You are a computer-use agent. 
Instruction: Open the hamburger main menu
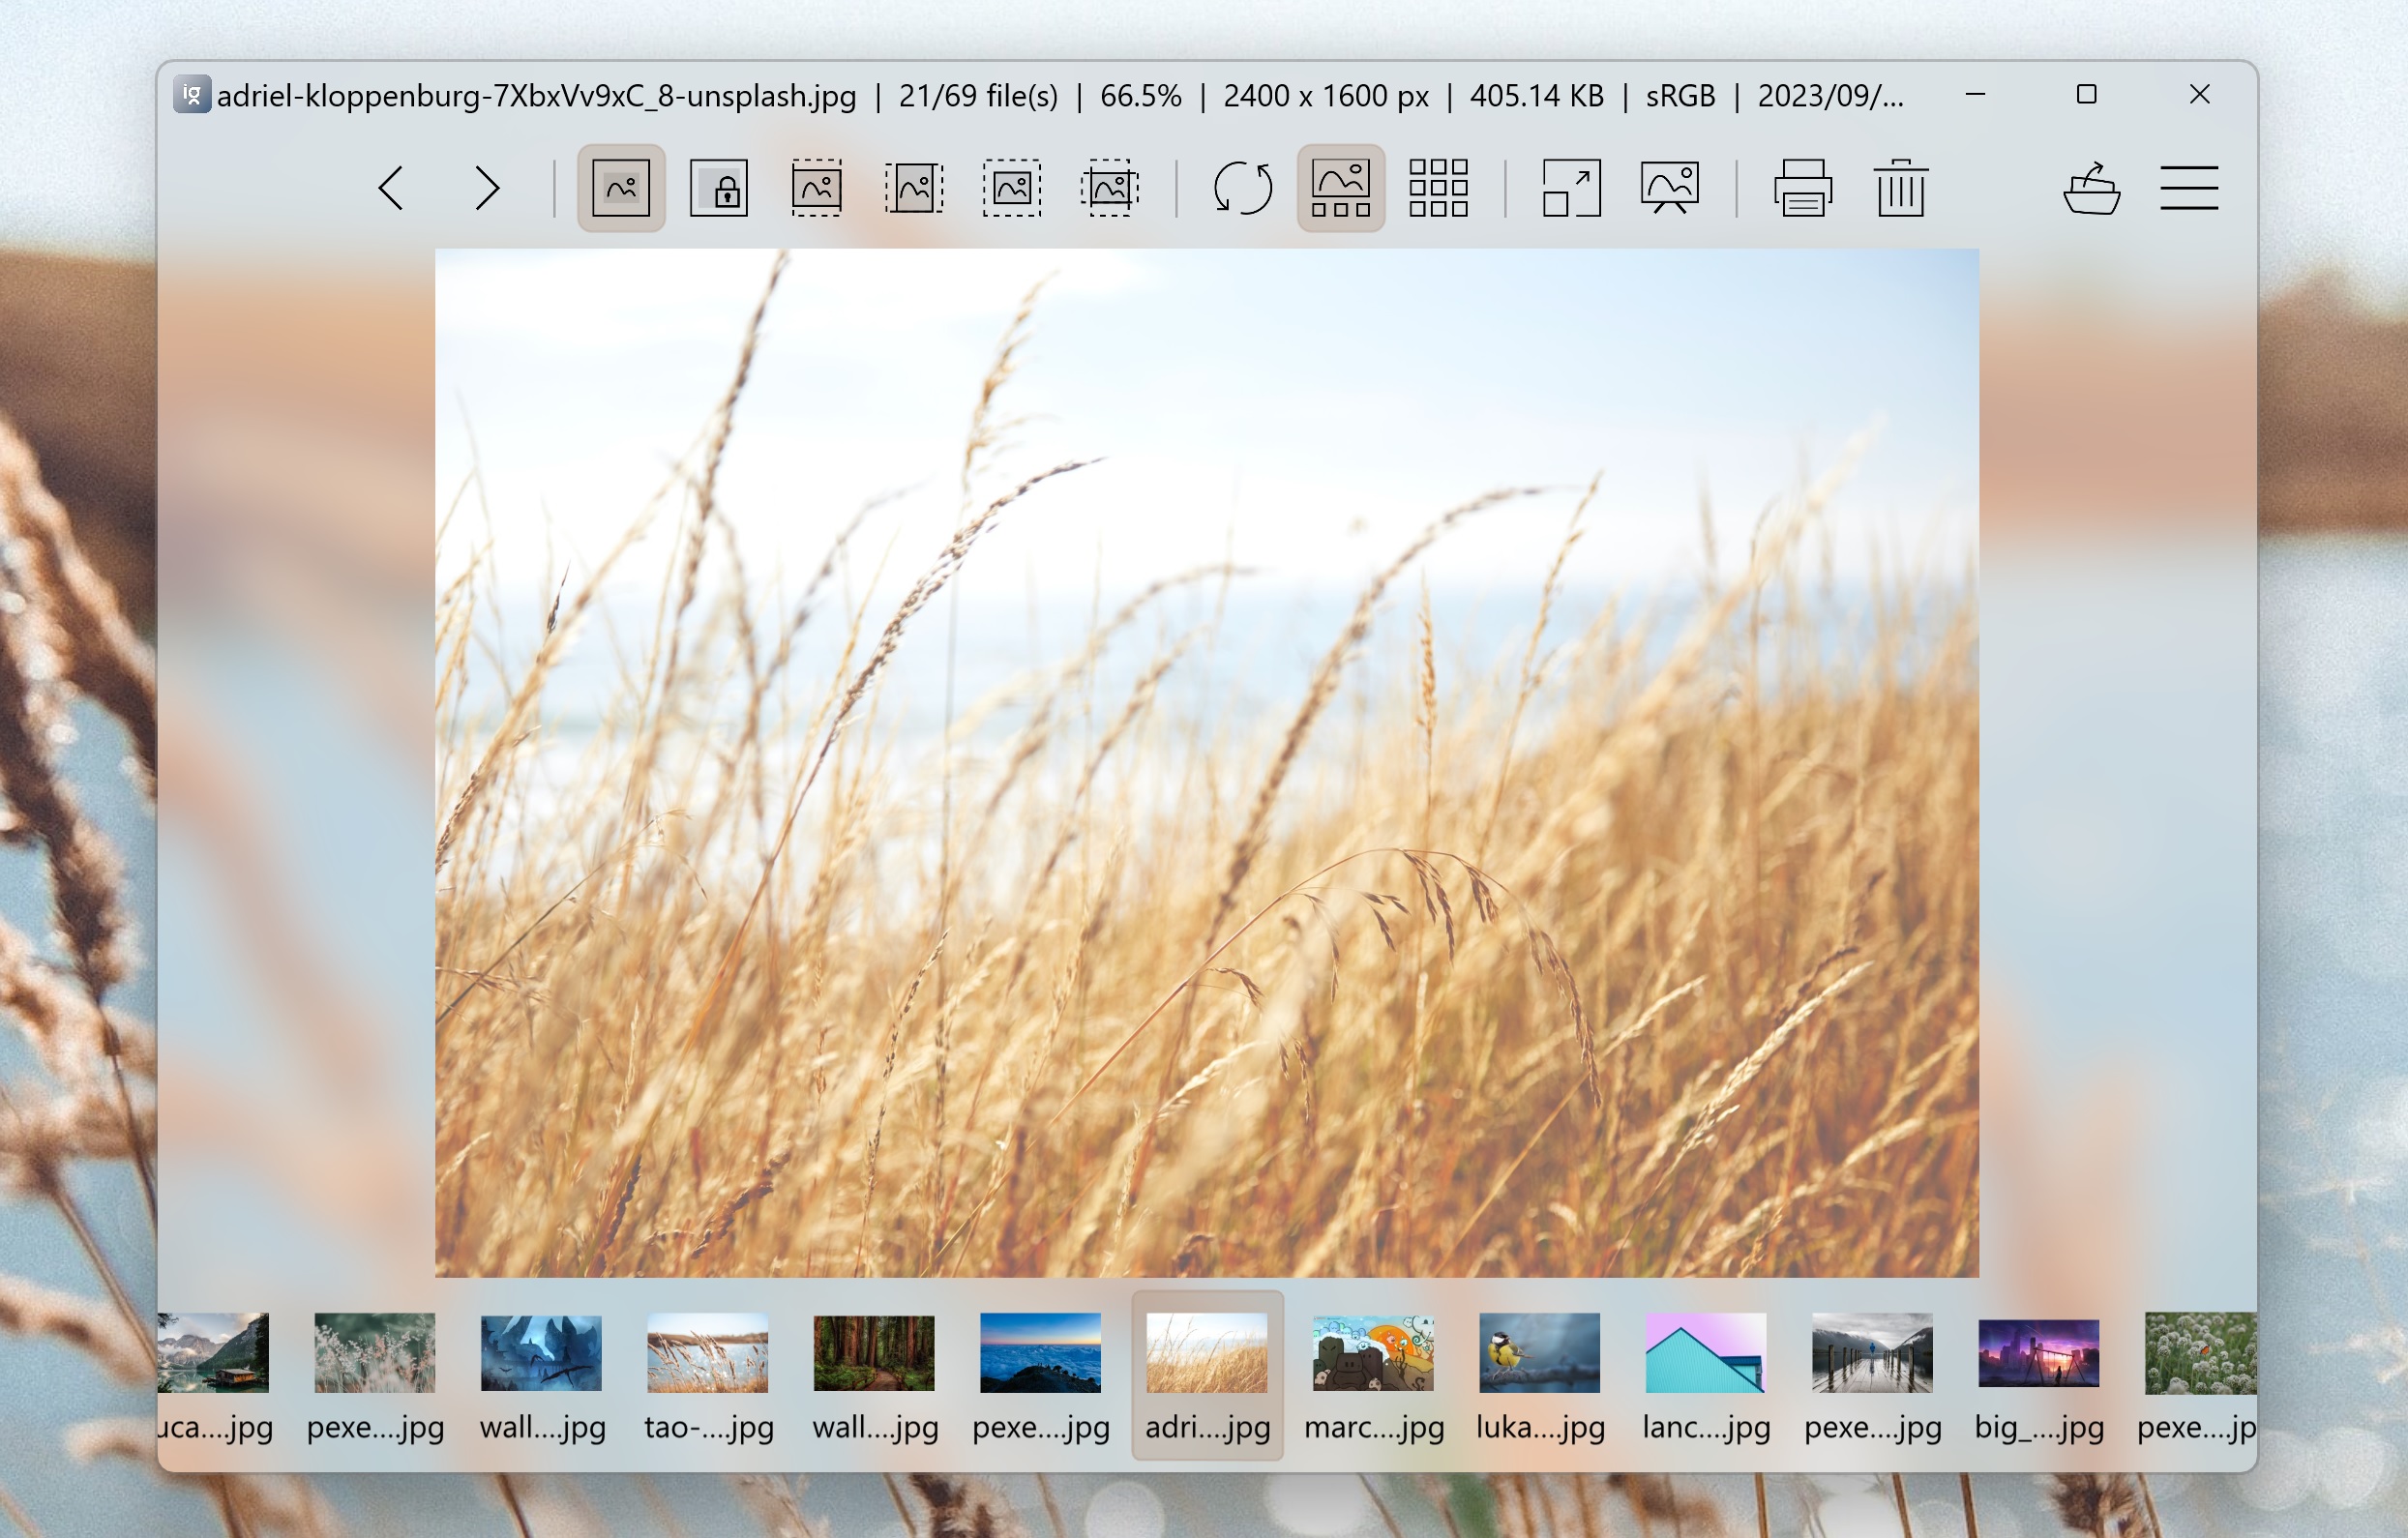pos(2188,188)
